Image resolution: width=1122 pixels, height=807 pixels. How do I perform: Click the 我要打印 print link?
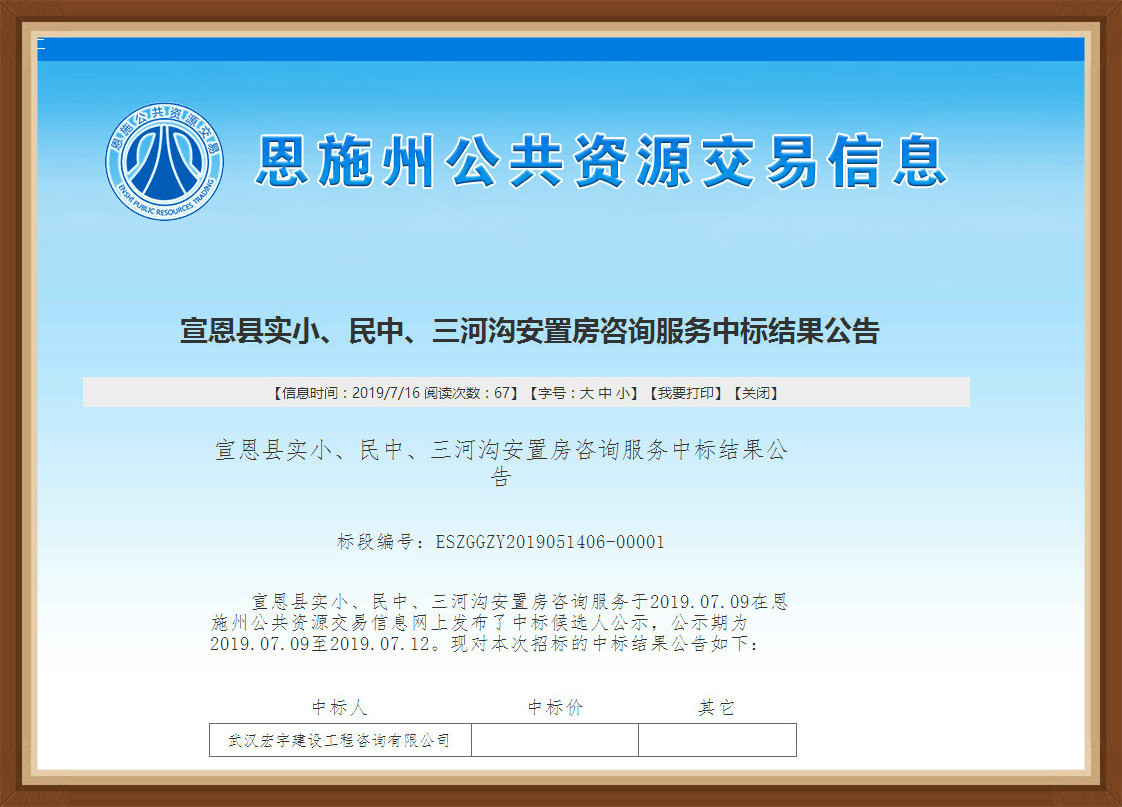click(686, 393)
